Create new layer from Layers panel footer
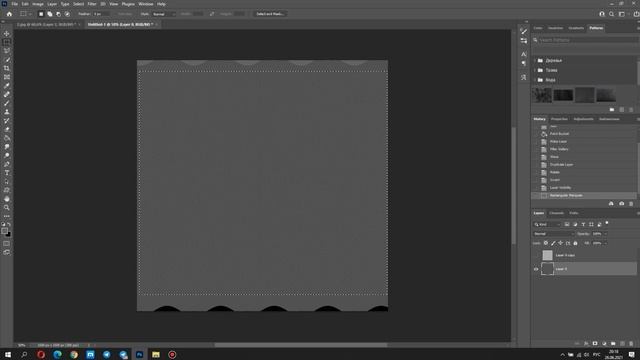The image size is (640, 360). (x=622, y=344)
